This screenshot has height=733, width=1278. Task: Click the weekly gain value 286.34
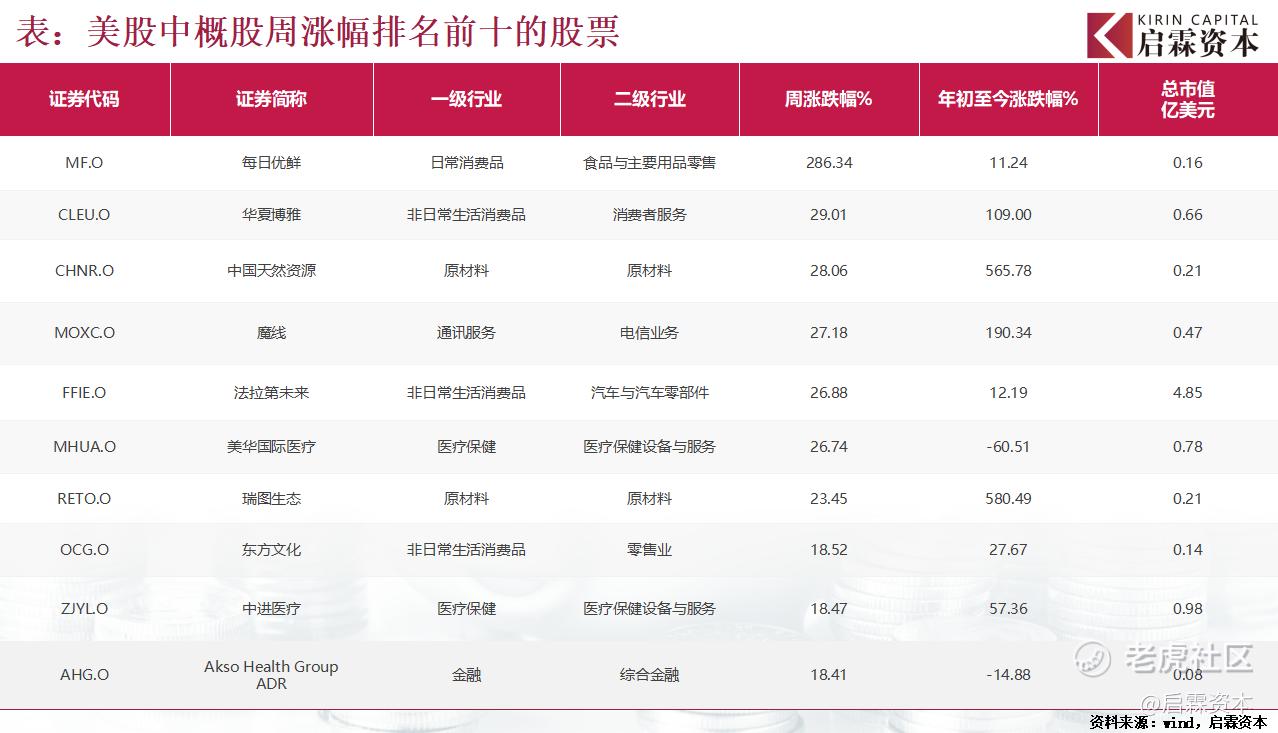point(829,162)
